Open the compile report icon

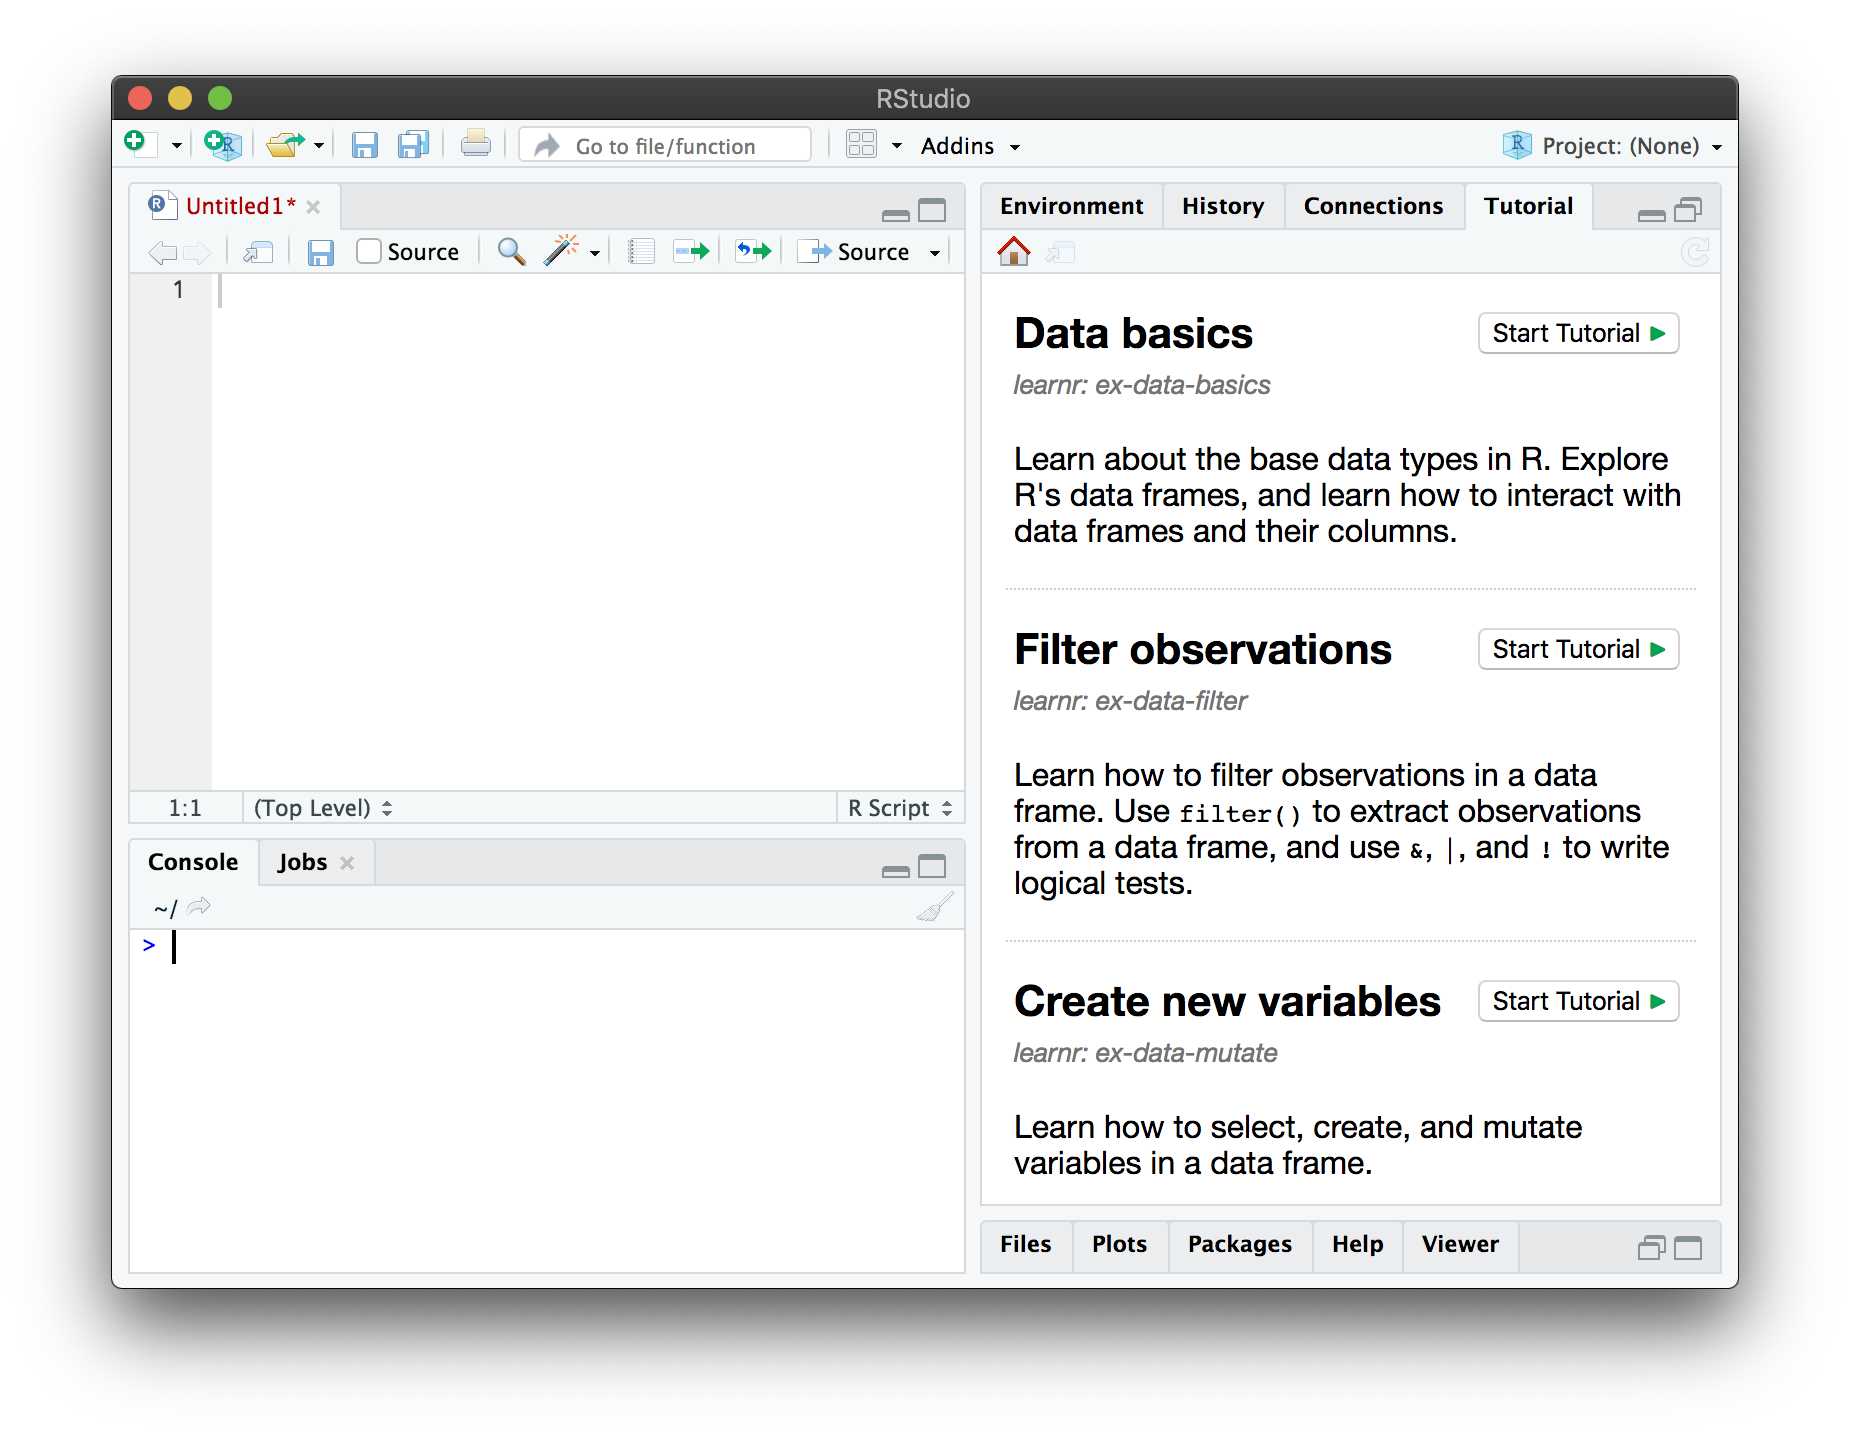tap(640, 251)
